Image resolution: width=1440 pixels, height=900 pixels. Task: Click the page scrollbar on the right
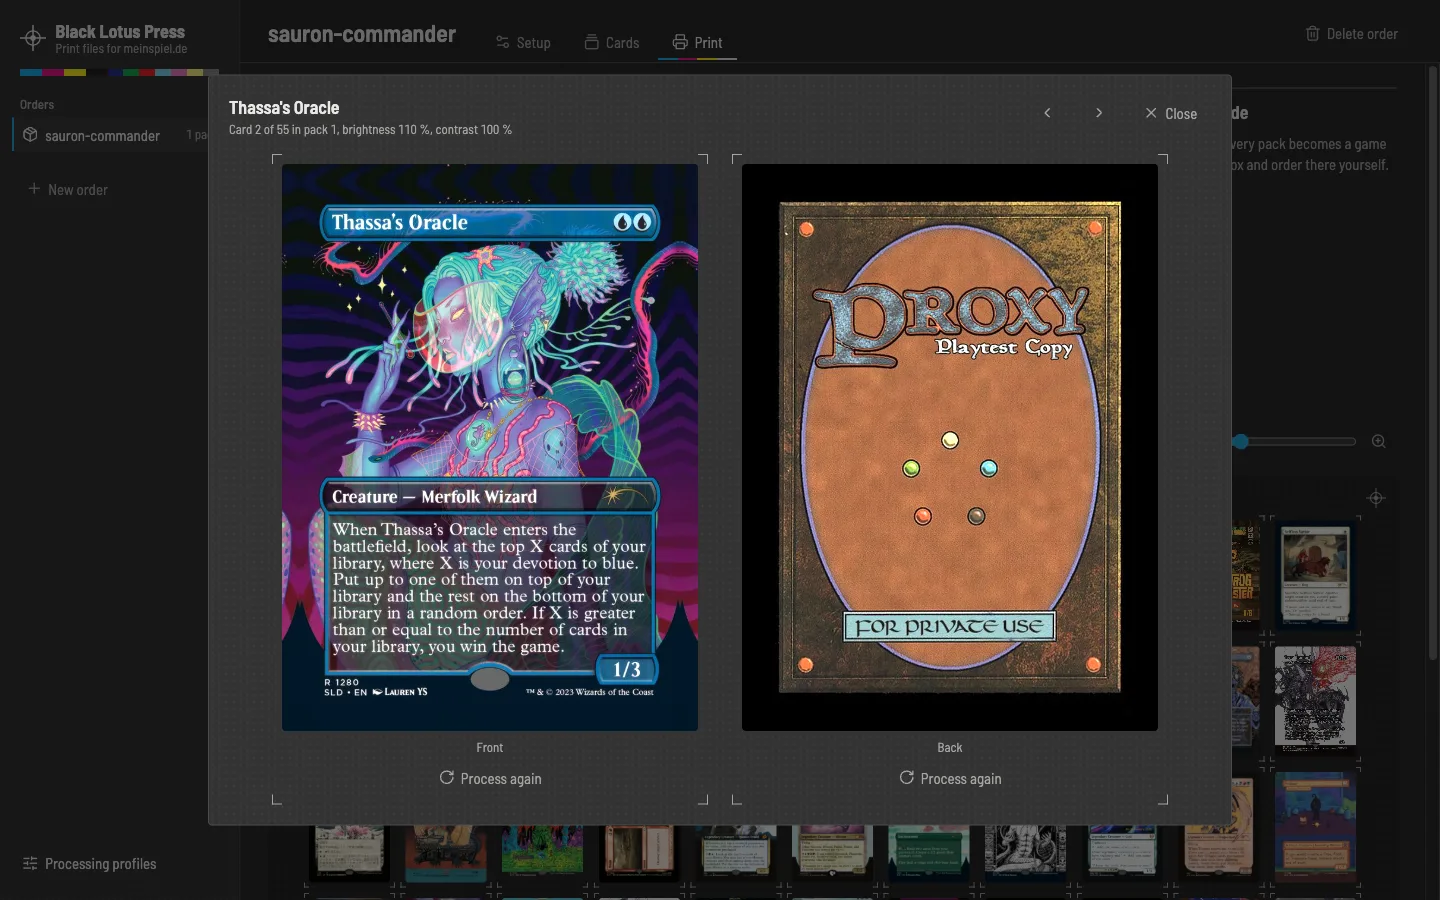1433,362
